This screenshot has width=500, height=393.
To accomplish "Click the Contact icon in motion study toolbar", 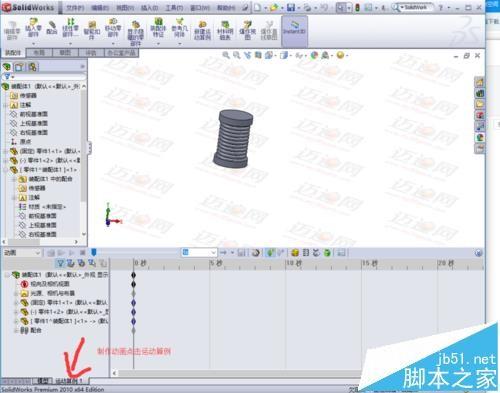I will tap(316, 253).
